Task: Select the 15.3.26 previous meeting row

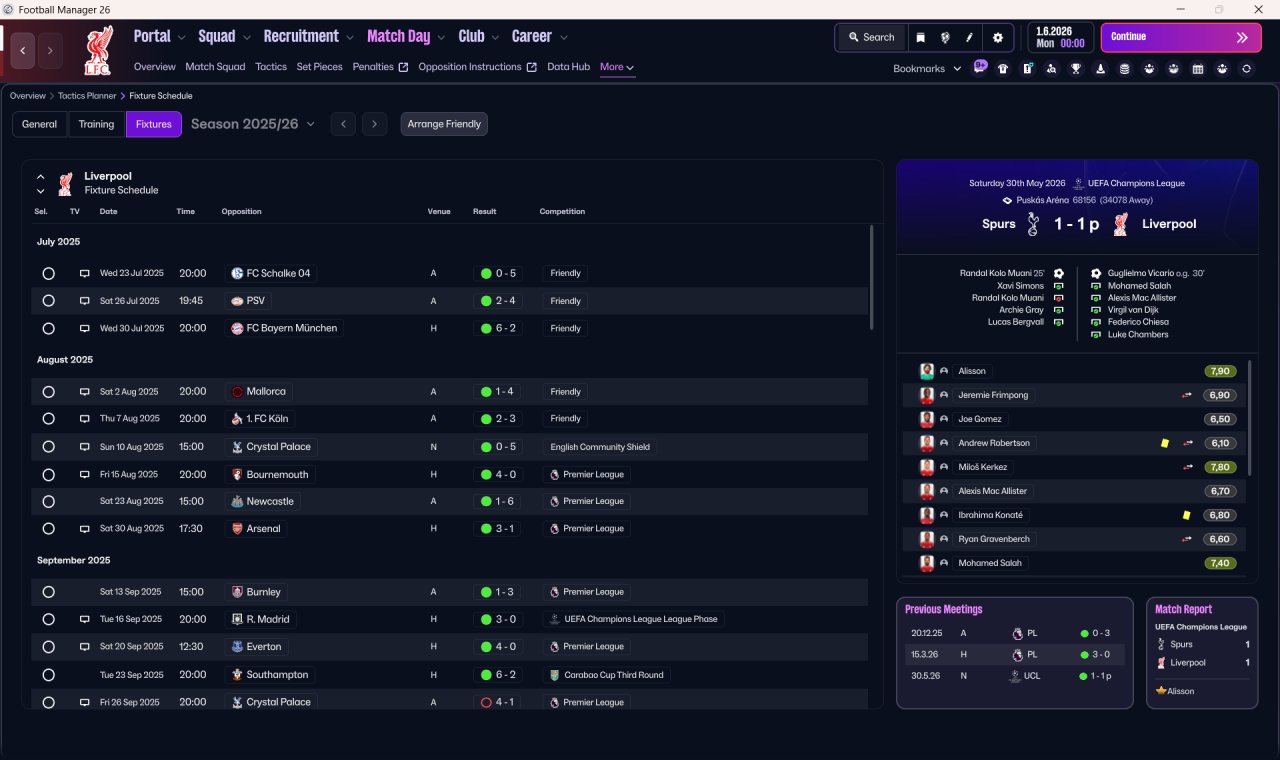Action: click(x=1015, y=654)
